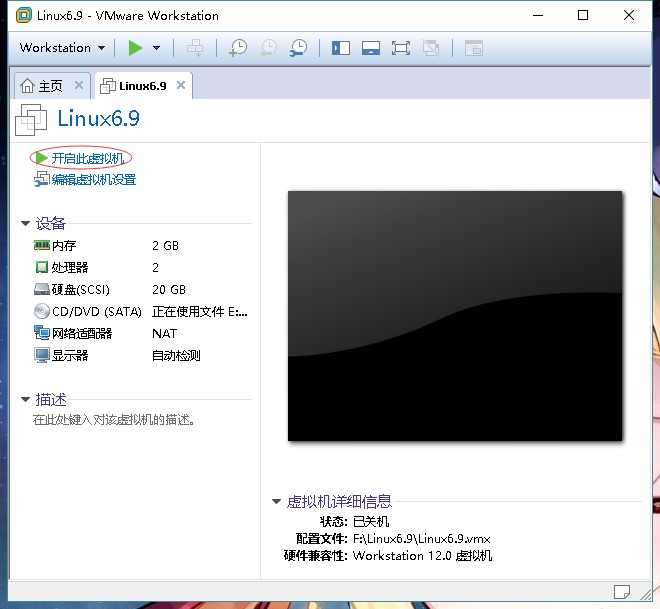660x609 pixels.
Task: Select the 处理器 device row
Action: 141,267
